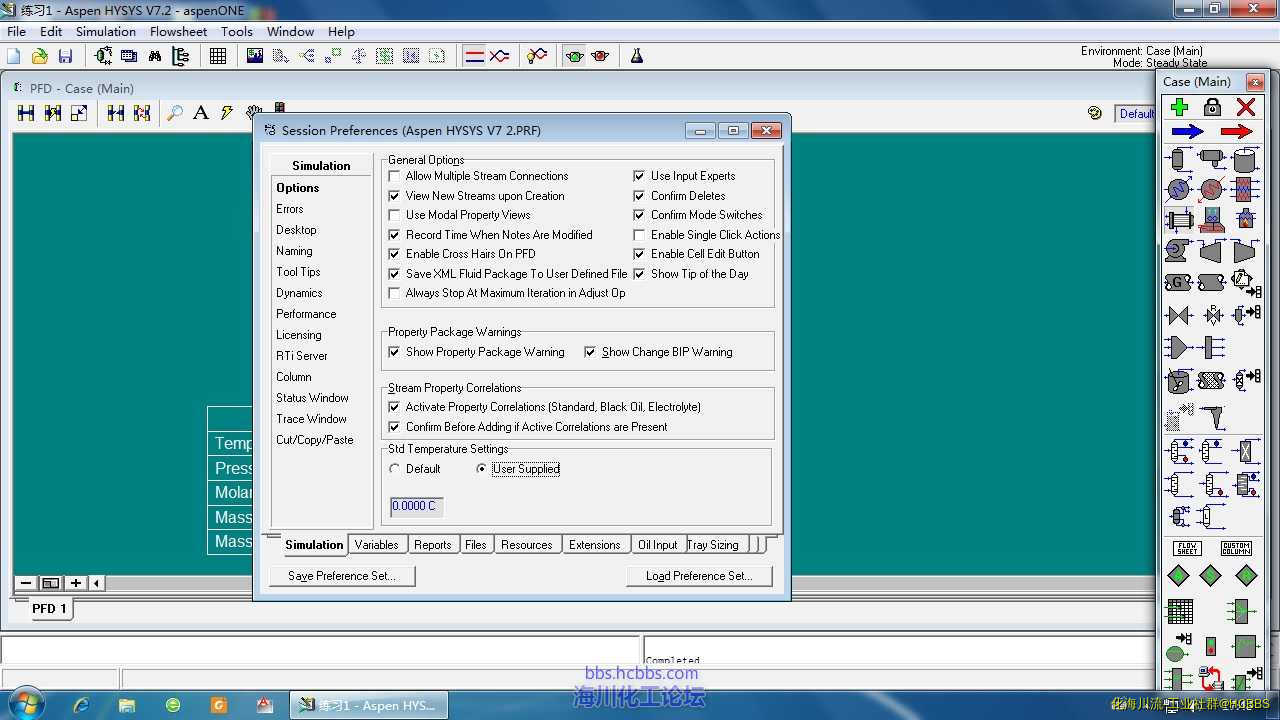Click the PFD 1 sheet tab
The height and width of the screenshot is (720, 1280).
click(49, 608)
